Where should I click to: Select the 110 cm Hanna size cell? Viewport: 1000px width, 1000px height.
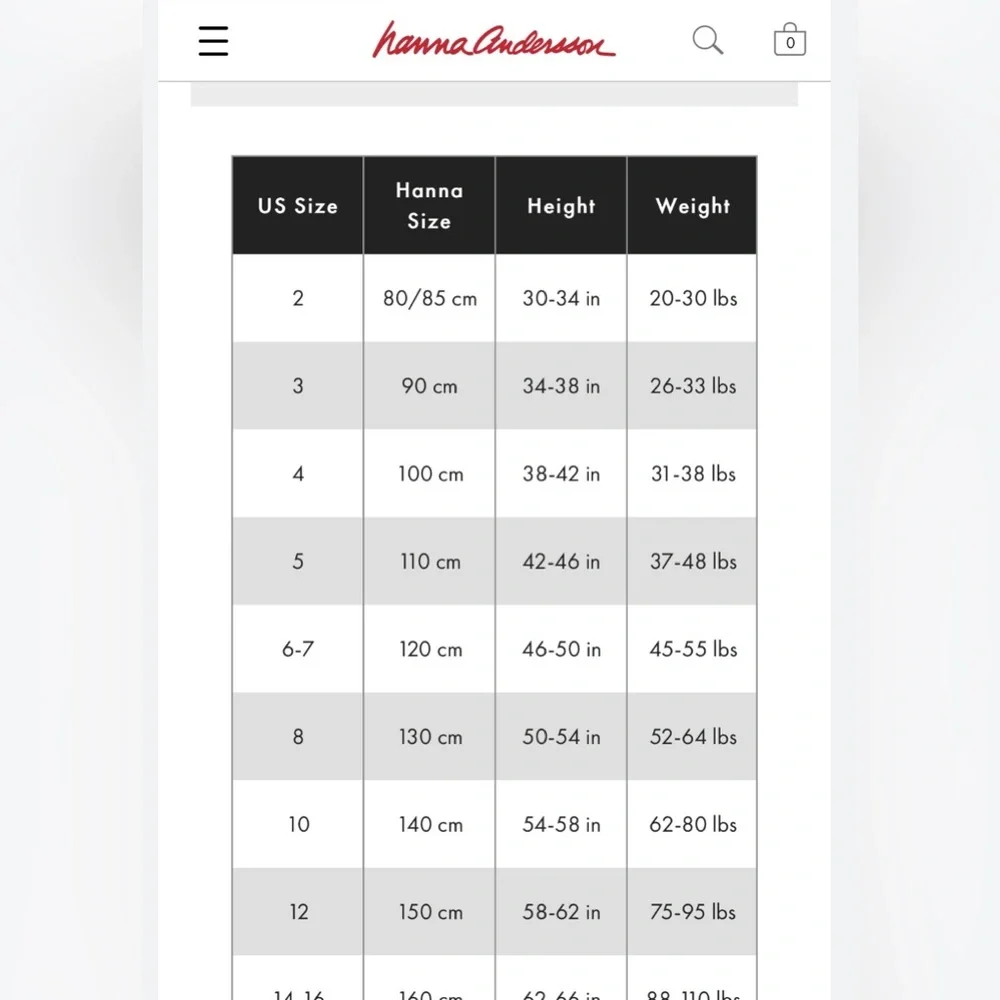click(x=429, y=561)
